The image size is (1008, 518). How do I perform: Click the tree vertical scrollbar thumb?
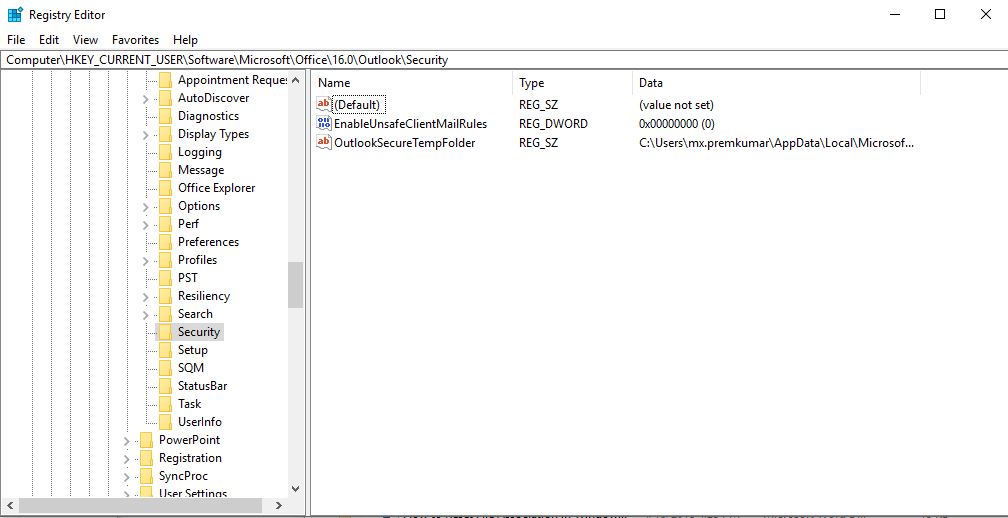(295, 285)
